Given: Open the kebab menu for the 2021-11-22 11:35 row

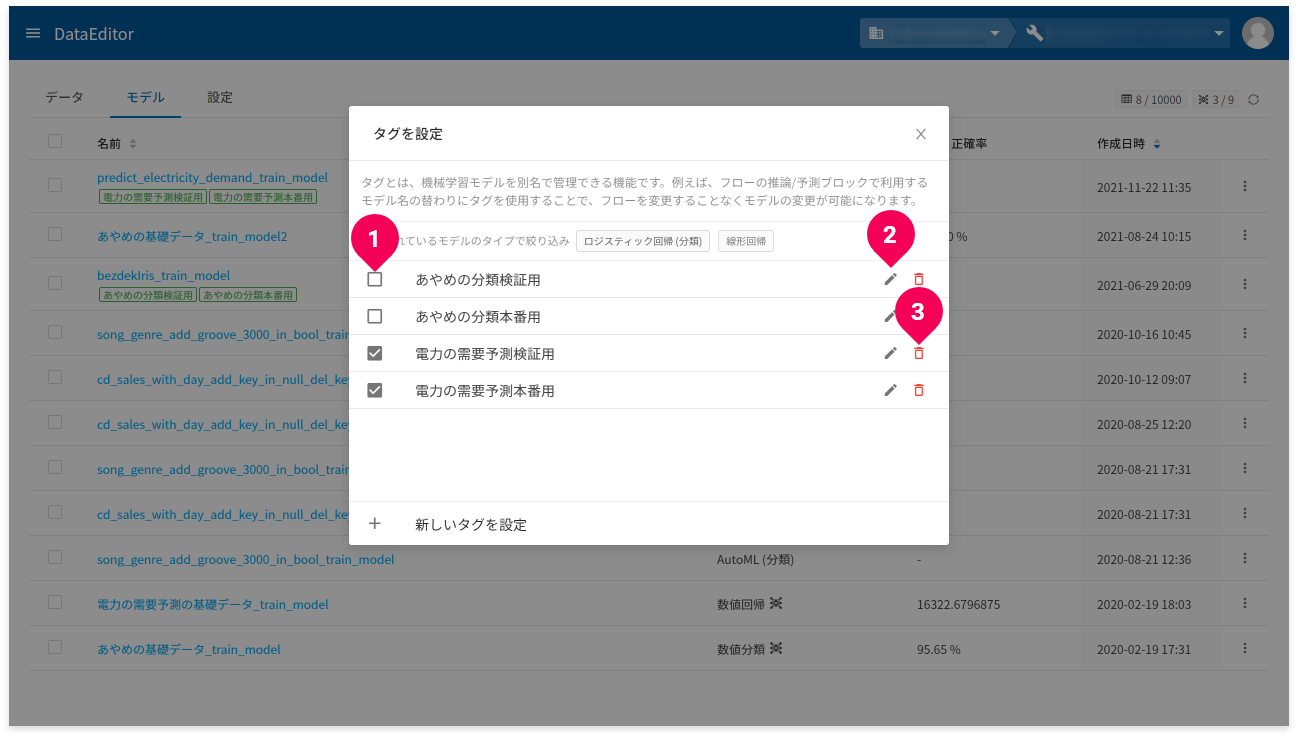Looking at the screenshot, I should pos(1245,186).
